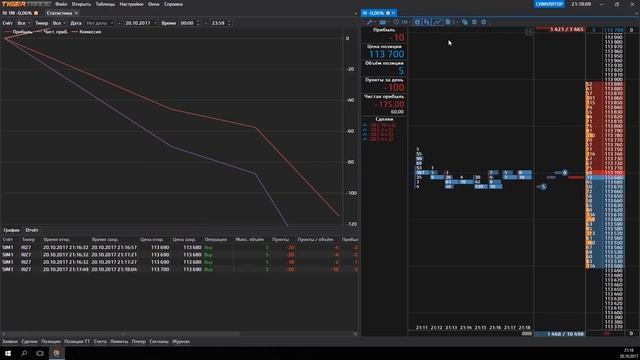Switch to the График sub-tab

pos(11,230)
